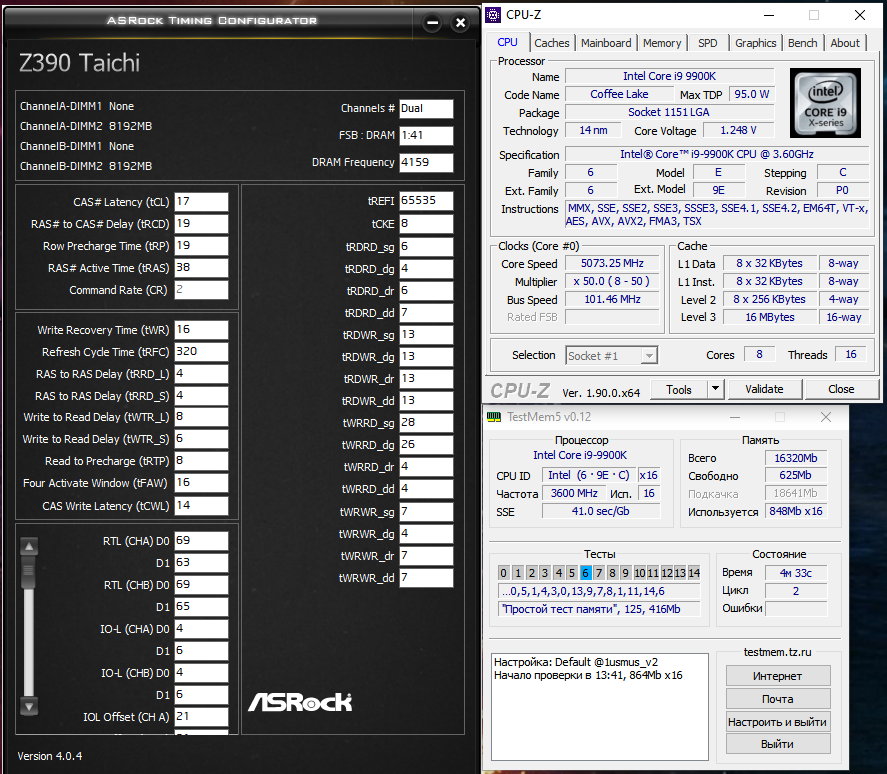The width and height of the screenshot is (887, 774).
Task: Click the 'Z390 Taichi' board title
Action: [x=79, y=63]
